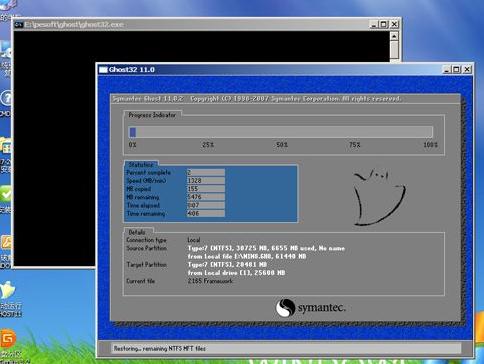Screen dimensions: 484x364
Task: Select the orange tool desktop icon
Action: (x=6, y=242)
